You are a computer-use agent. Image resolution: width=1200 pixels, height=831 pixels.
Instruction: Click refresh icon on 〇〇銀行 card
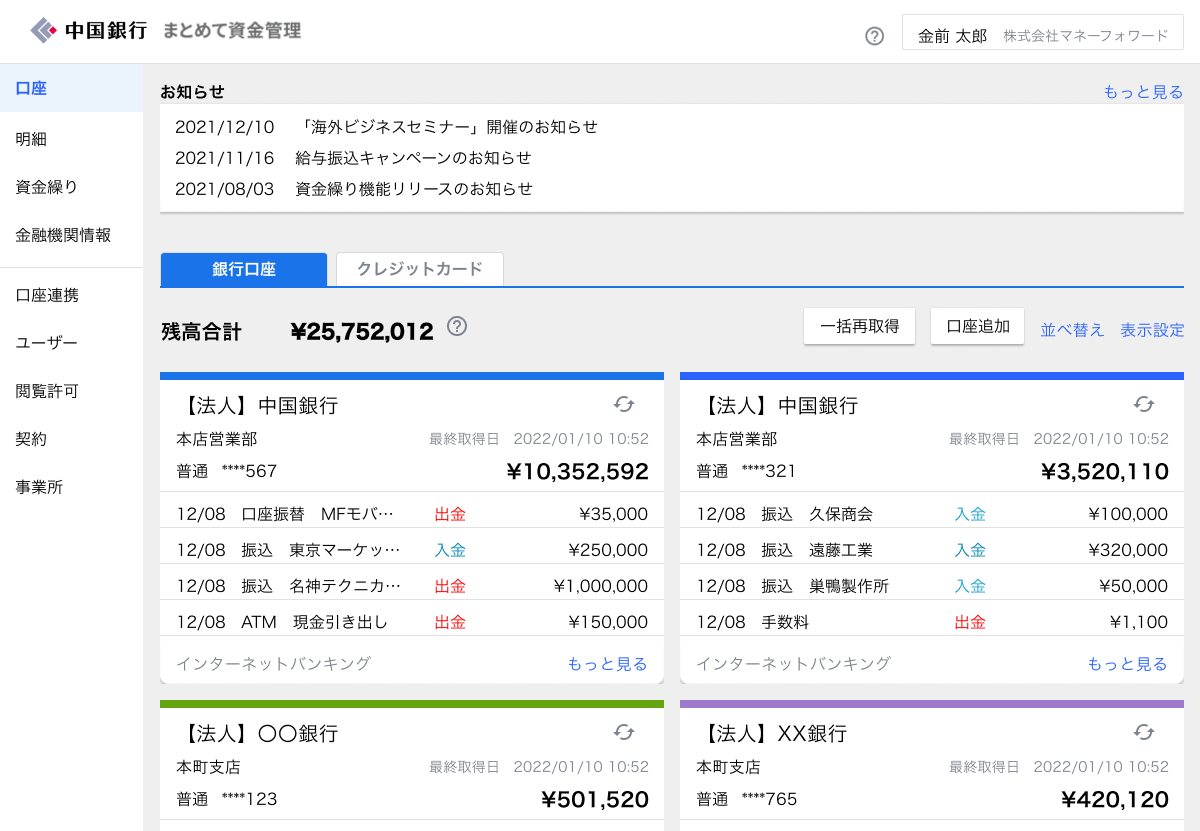[x=624, y=732]
